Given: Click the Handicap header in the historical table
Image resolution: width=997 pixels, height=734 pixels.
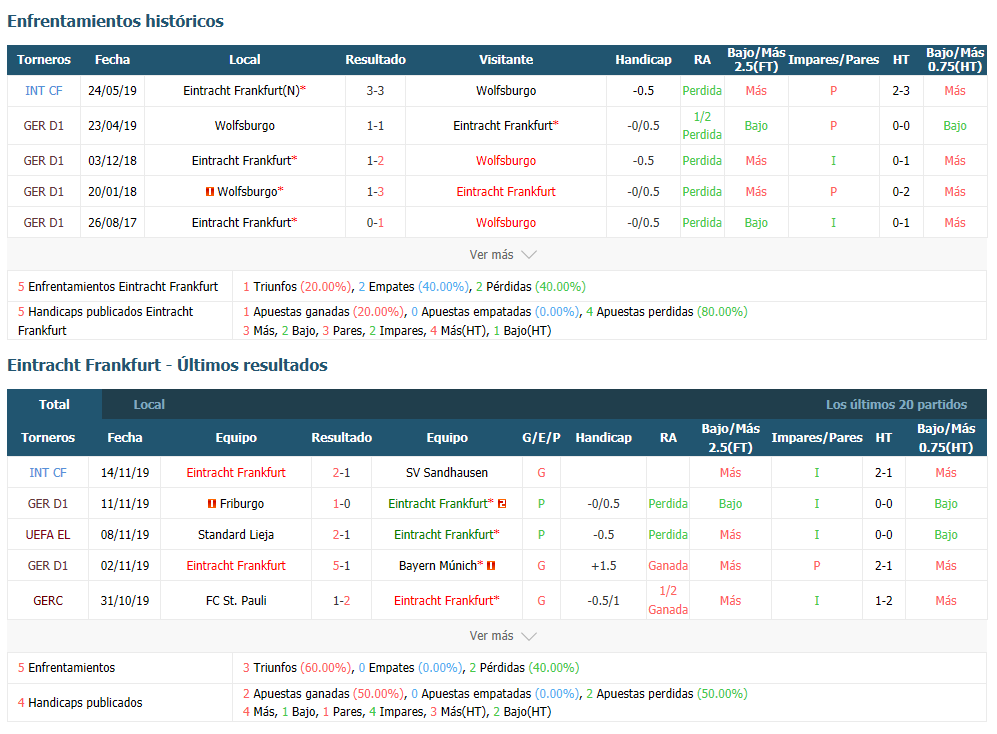Looking at the screenshot, I should click(x=643, y=60).
